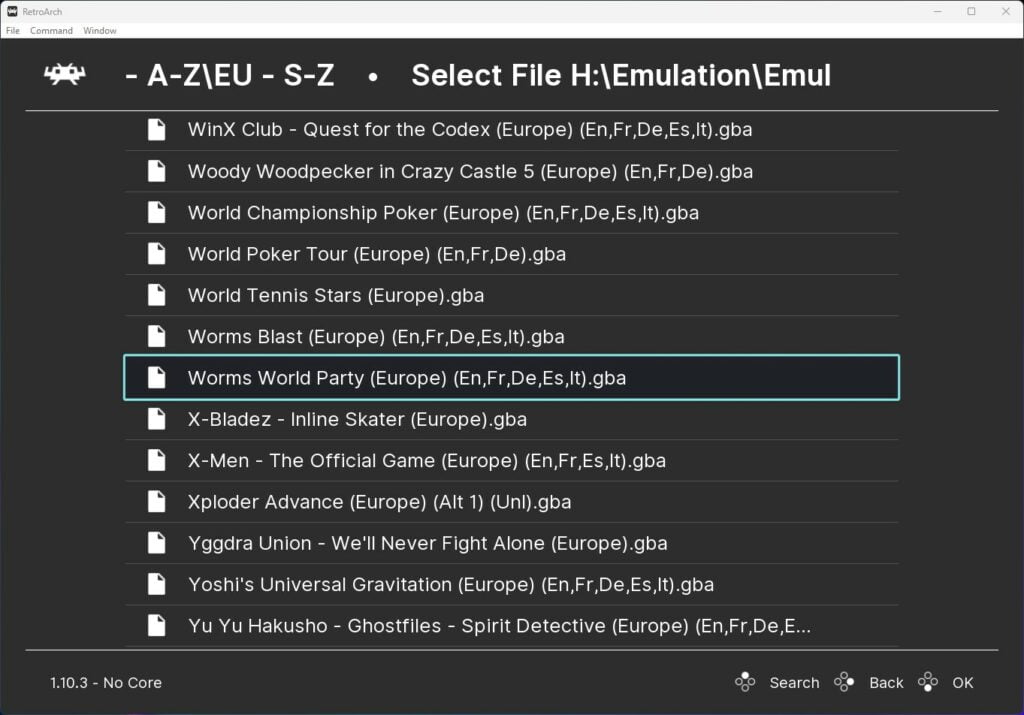Screen dimensions: 1024x715
Task: Click file icon next to WinX Club
Action: tap(157, 129)
